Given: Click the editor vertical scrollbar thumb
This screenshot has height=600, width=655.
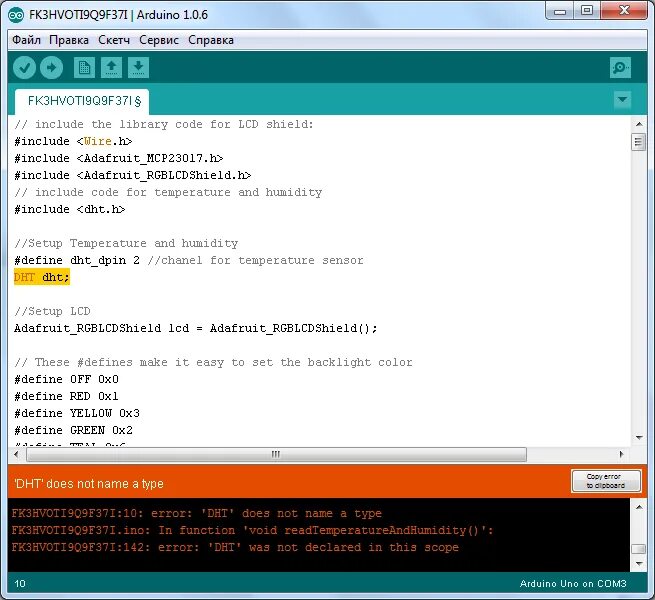Looking at the screenshot, I should [638, 142].
